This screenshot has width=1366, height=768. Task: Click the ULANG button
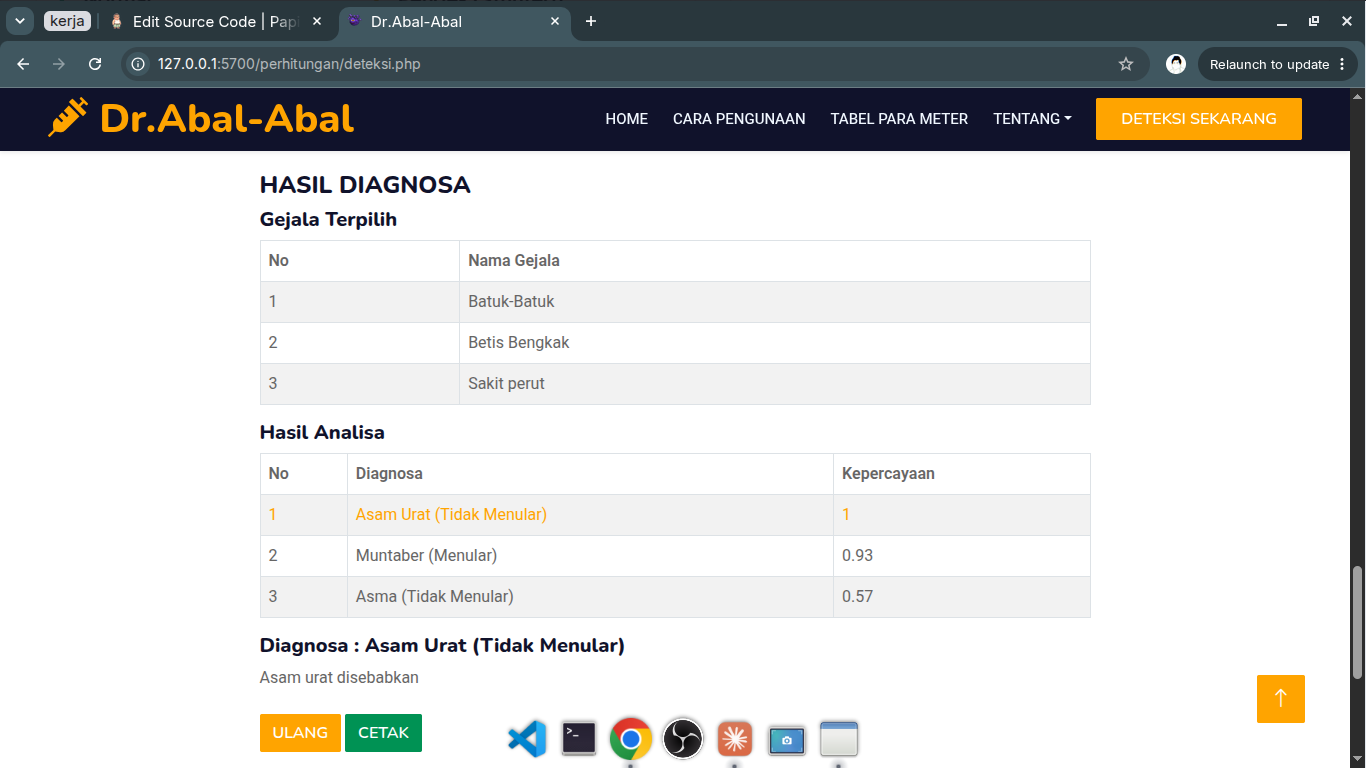[x=300, y=733]
